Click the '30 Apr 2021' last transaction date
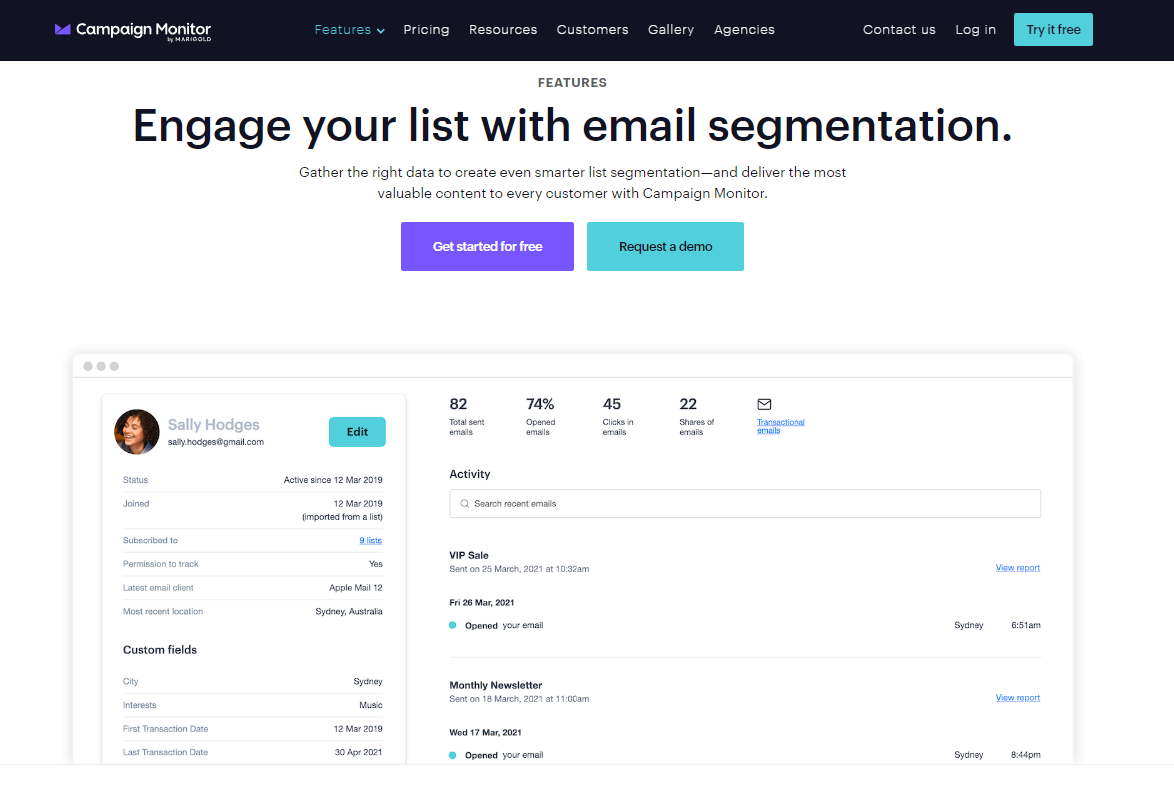This screenshot has height=790, width=1174. 359,753
